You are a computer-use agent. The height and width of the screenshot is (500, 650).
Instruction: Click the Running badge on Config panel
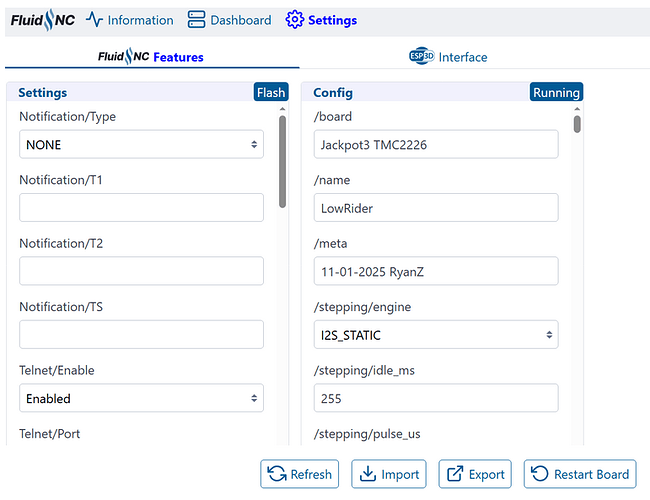[x=556, y=92]
